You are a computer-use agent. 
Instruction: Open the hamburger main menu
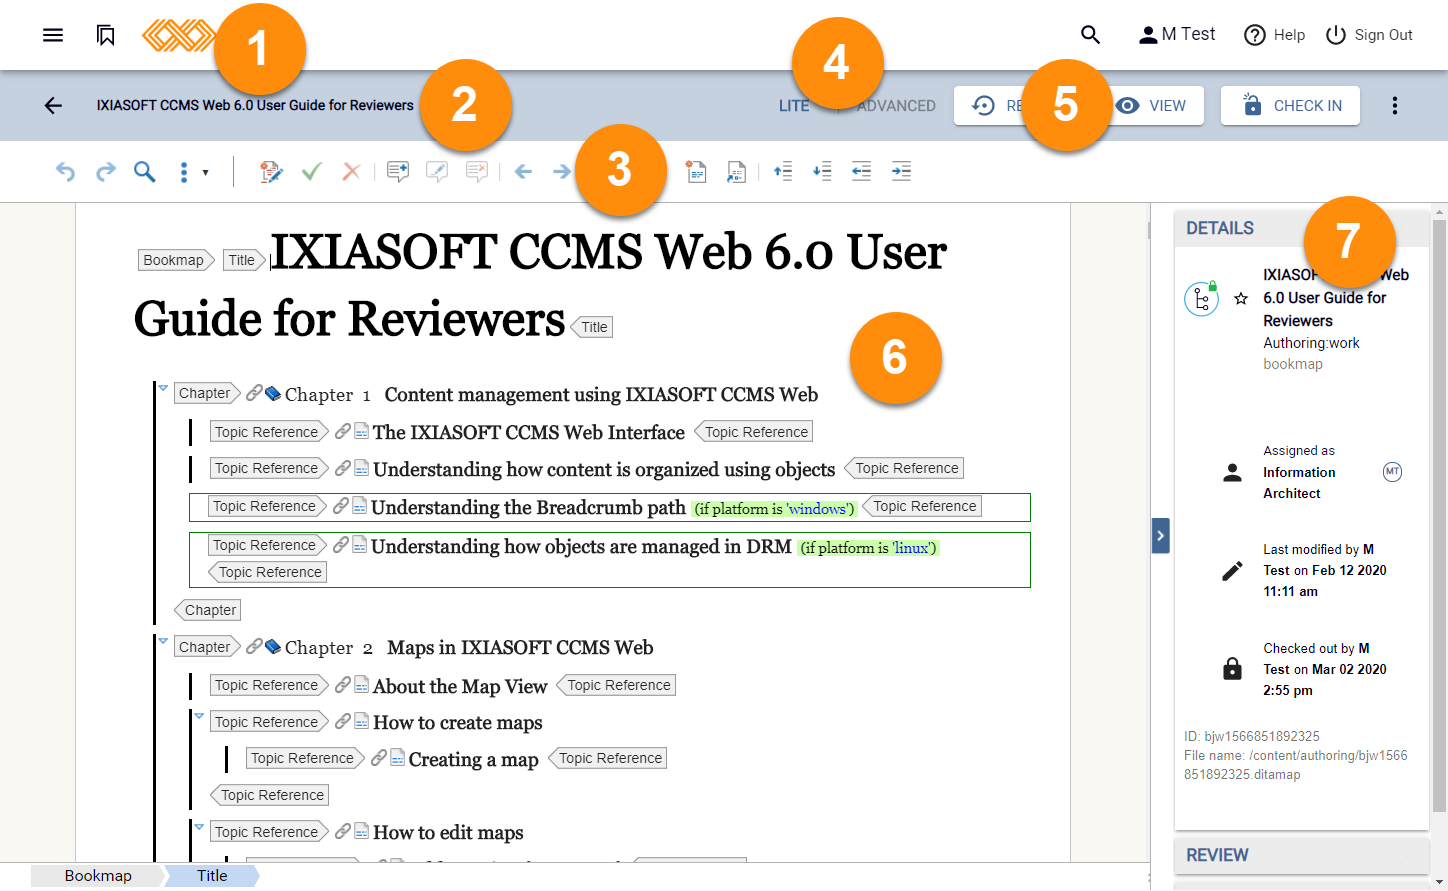point(53,35)
